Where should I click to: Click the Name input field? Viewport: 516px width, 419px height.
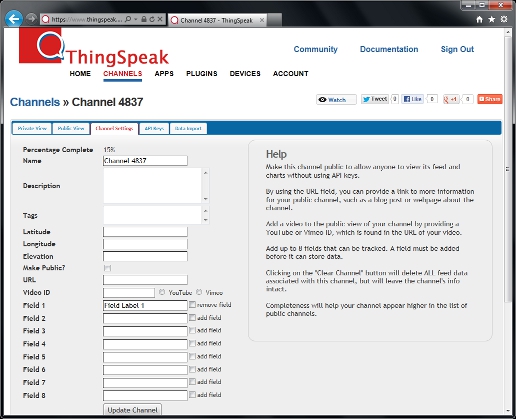click(145, 161)
